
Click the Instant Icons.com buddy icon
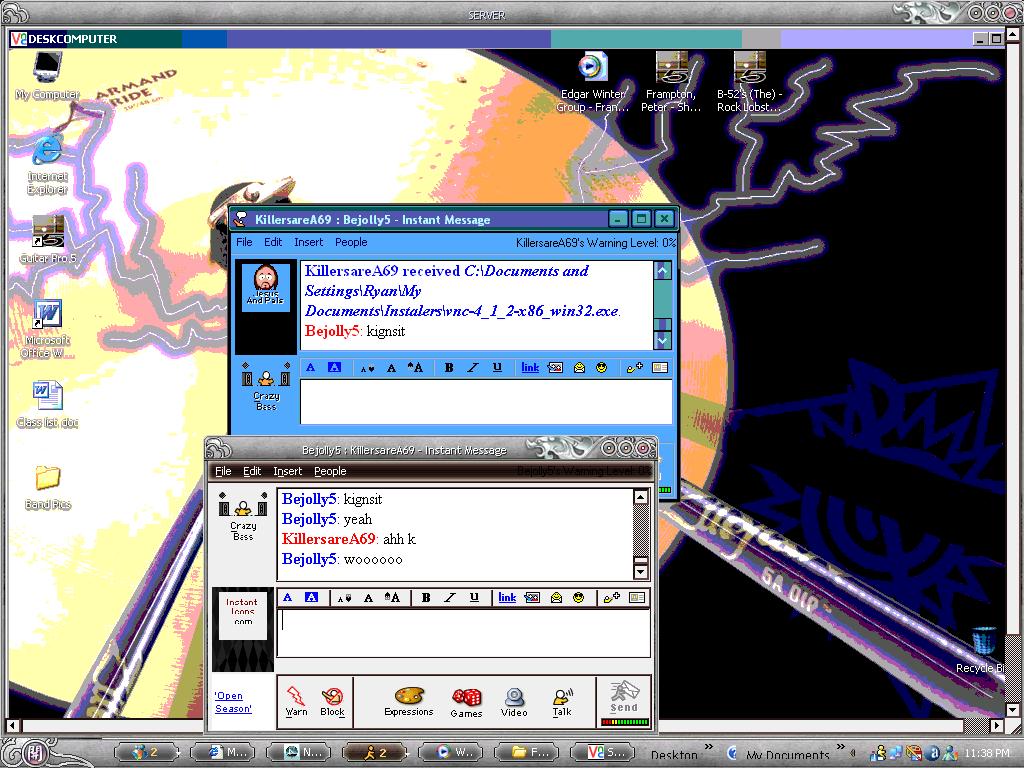pos(242,614)
